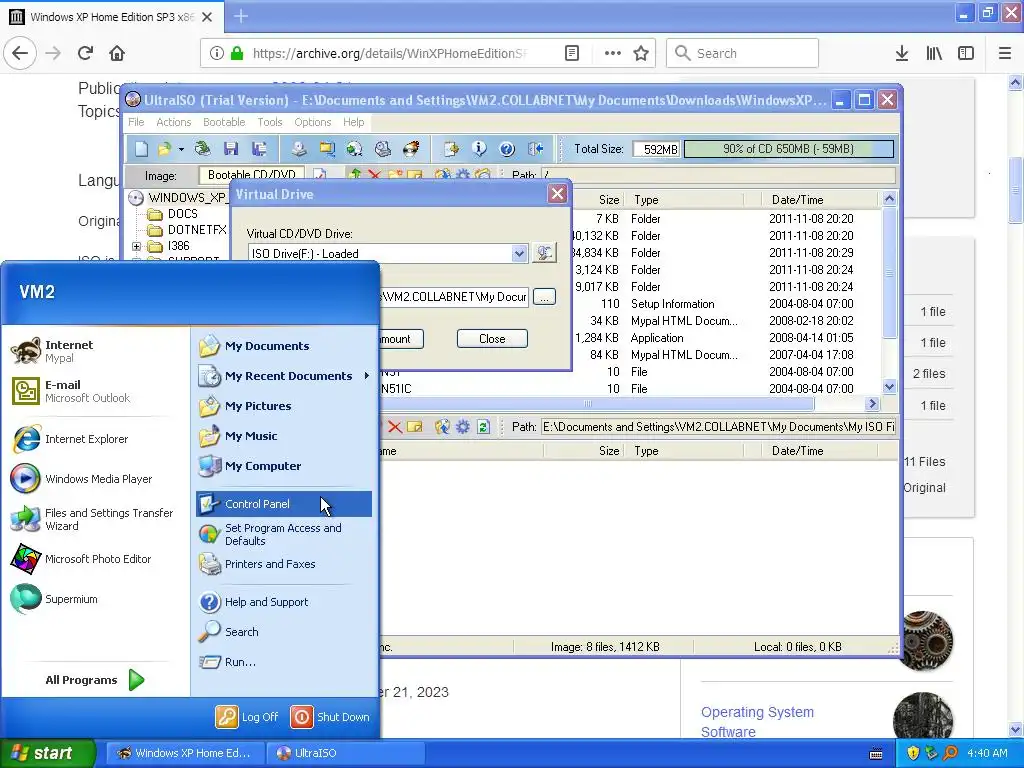The width and height of the screenshot is (1024, 768).
Task: Click the Firefox Search box
Action: (x=742, y=53)
